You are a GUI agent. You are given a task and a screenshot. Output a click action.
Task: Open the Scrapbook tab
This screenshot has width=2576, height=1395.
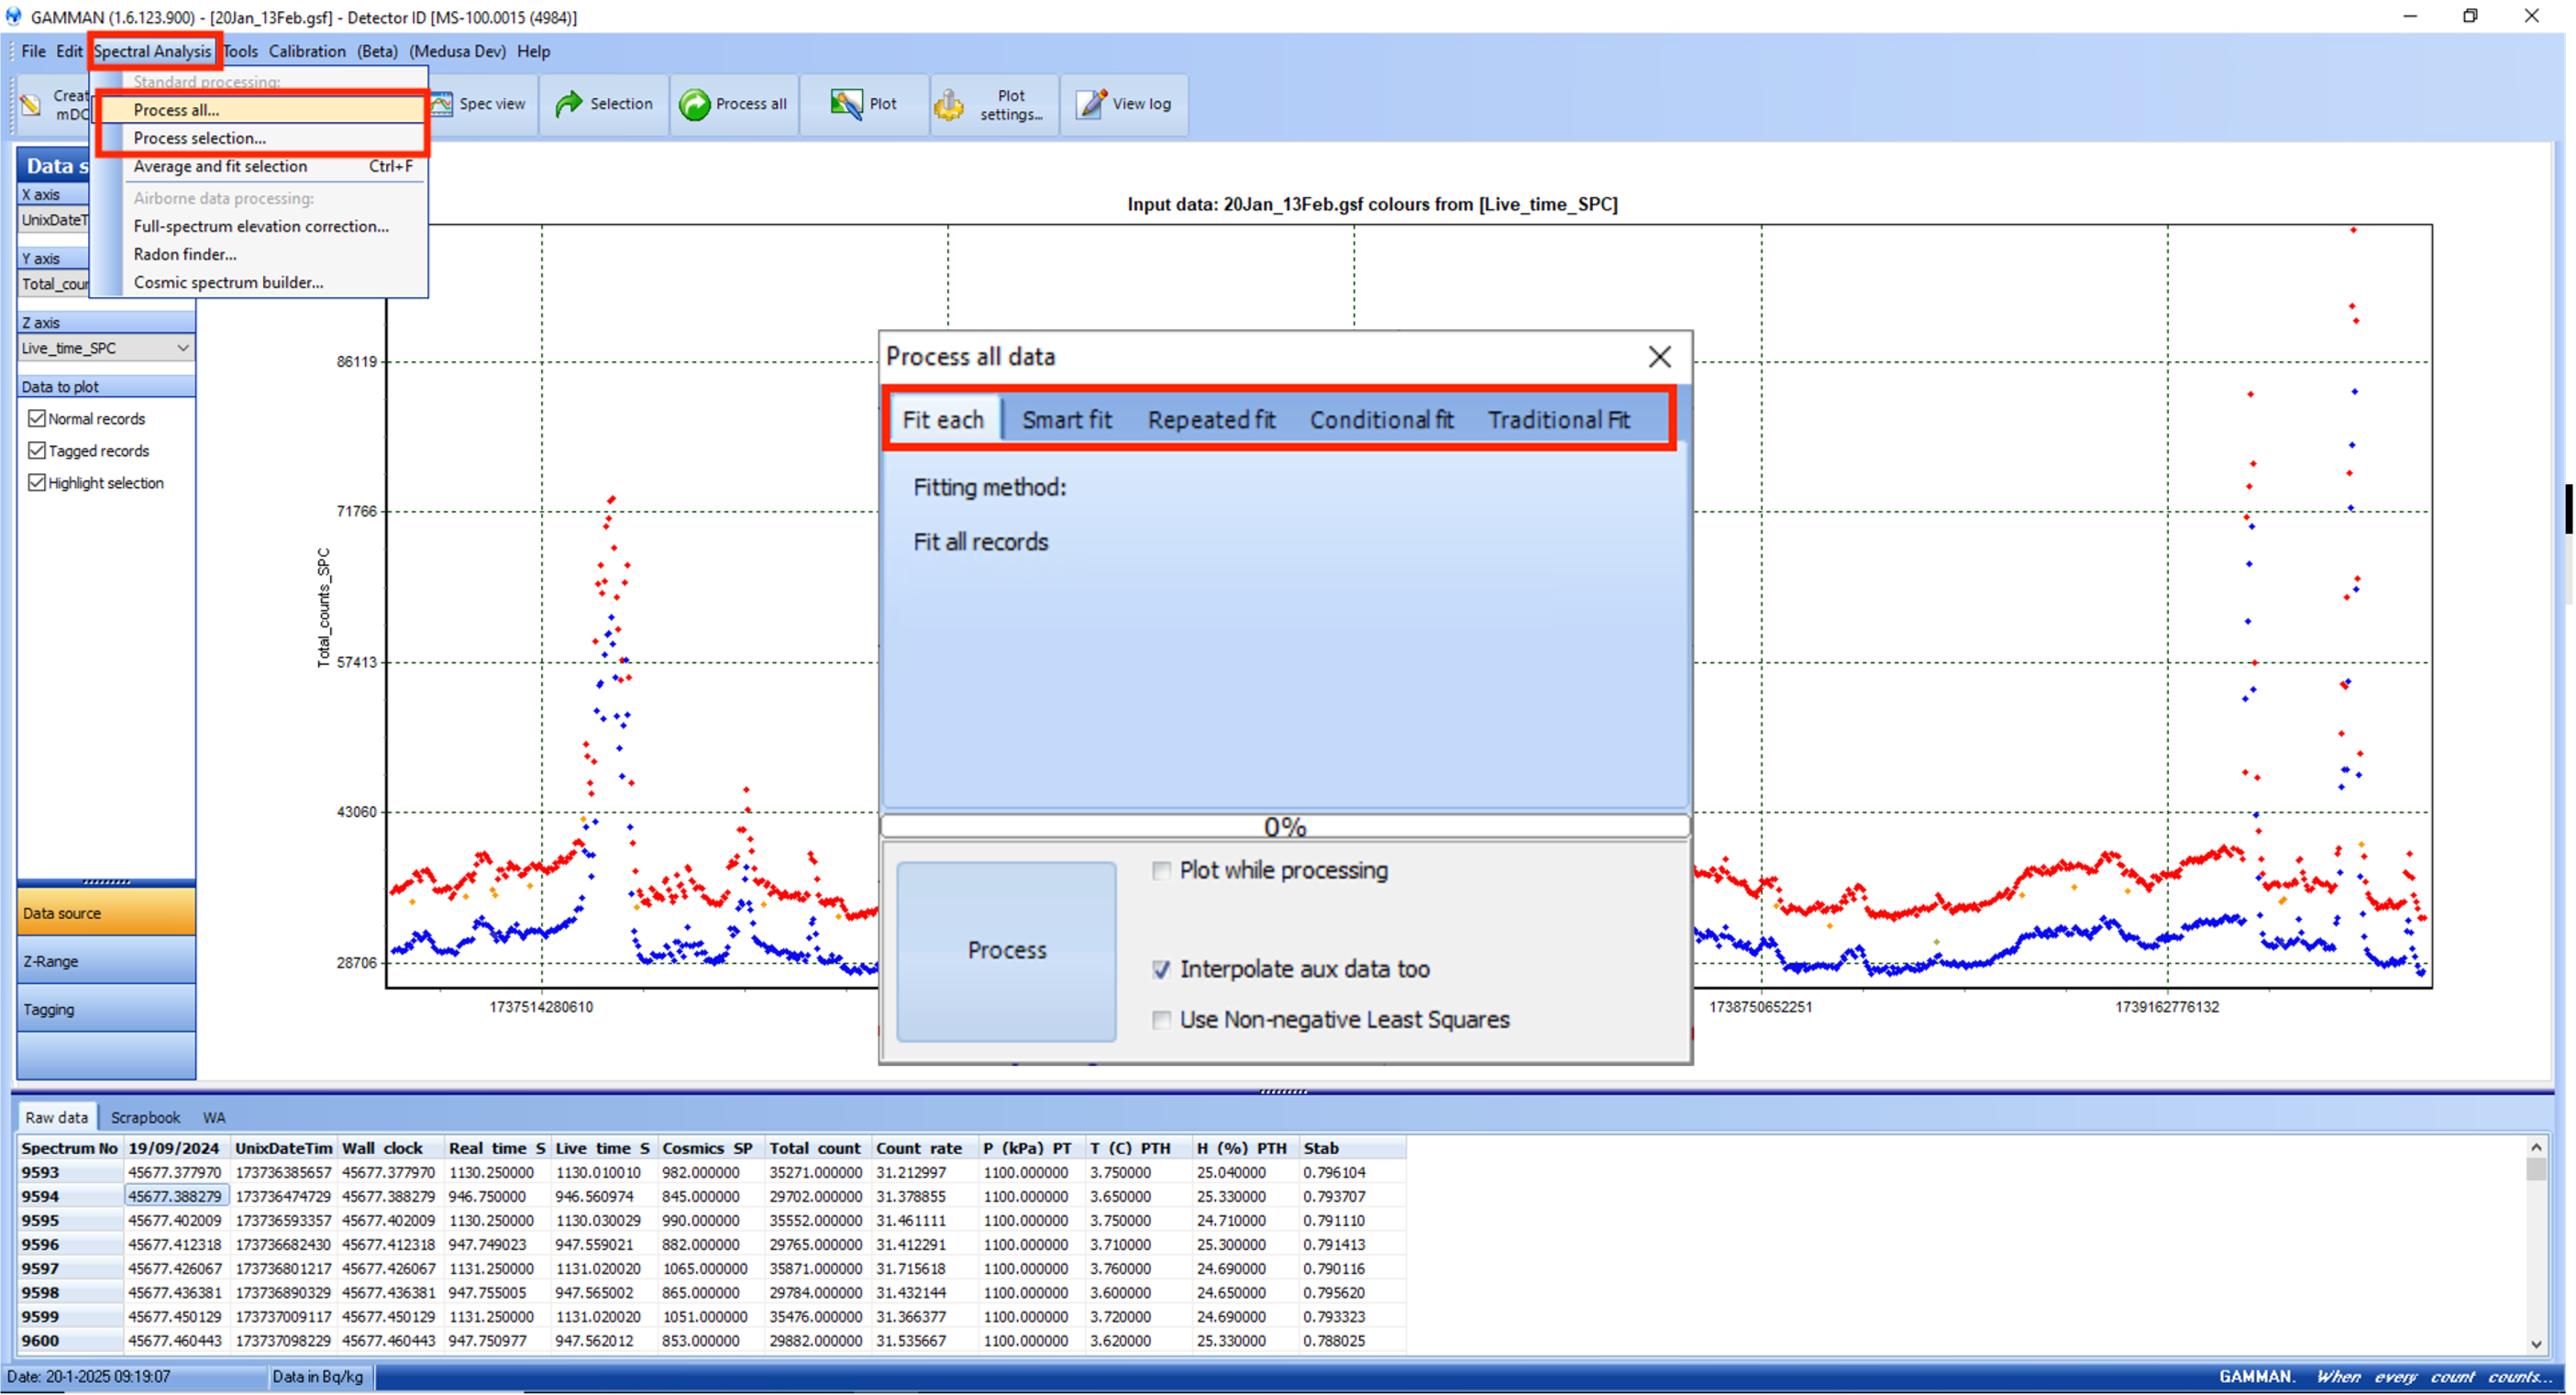pos(145,1117)
